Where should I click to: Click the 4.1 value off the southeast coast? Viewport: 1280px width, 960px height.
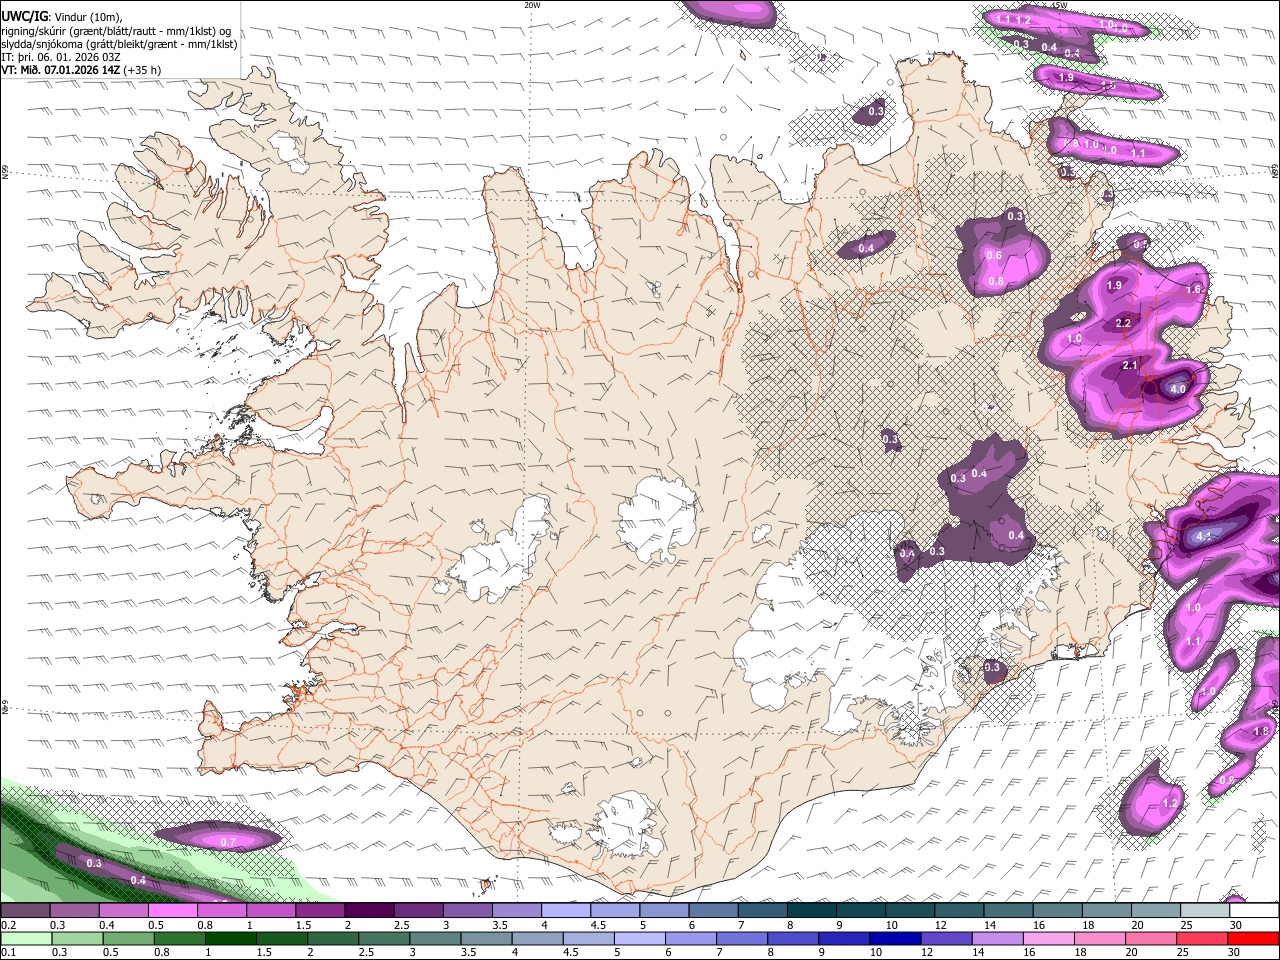click(x=1203, y=536)
